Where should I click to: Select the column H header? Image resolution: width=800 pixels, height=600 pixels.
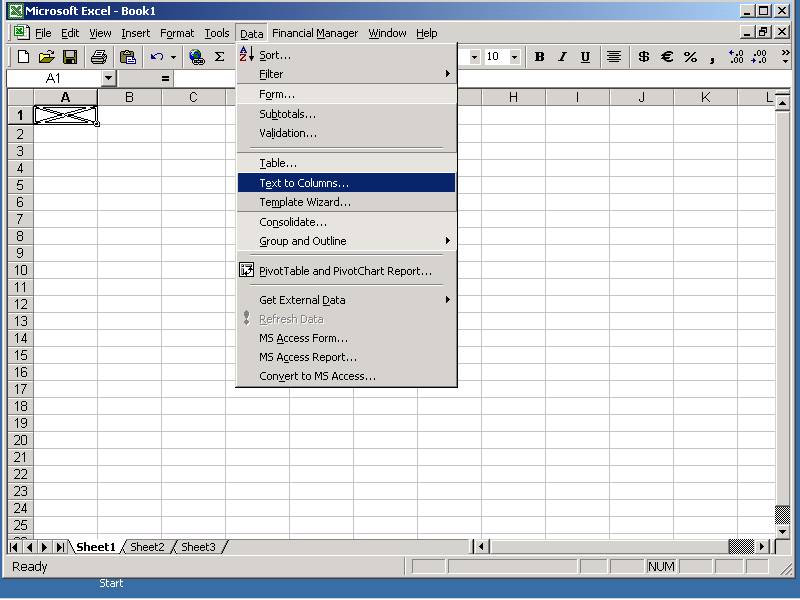513,97
